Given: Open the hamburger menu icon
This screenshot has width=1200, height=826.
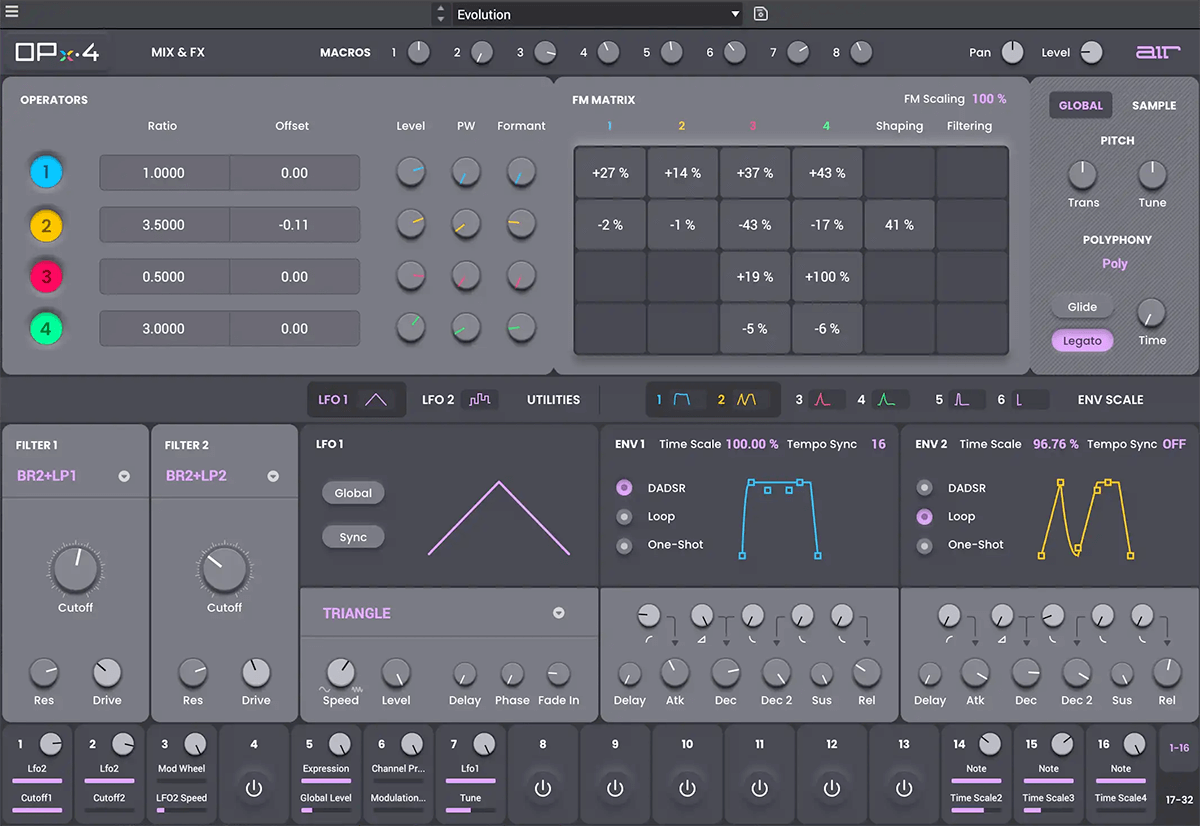Looking at the screenshot, I should [x=12, y=13].
